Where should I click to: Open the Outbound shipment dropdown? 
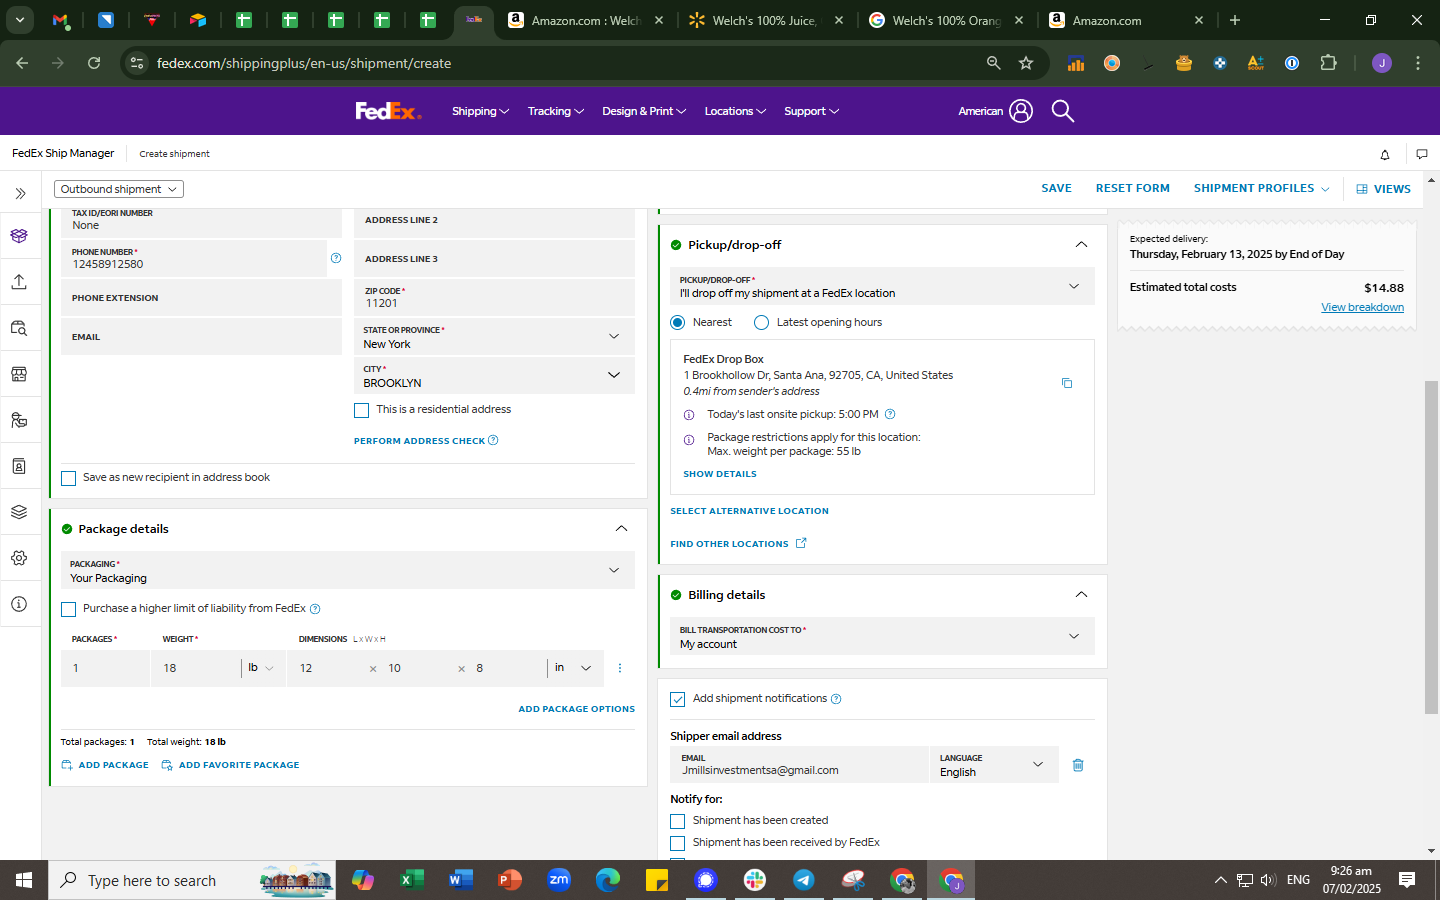tap(119, 189)
